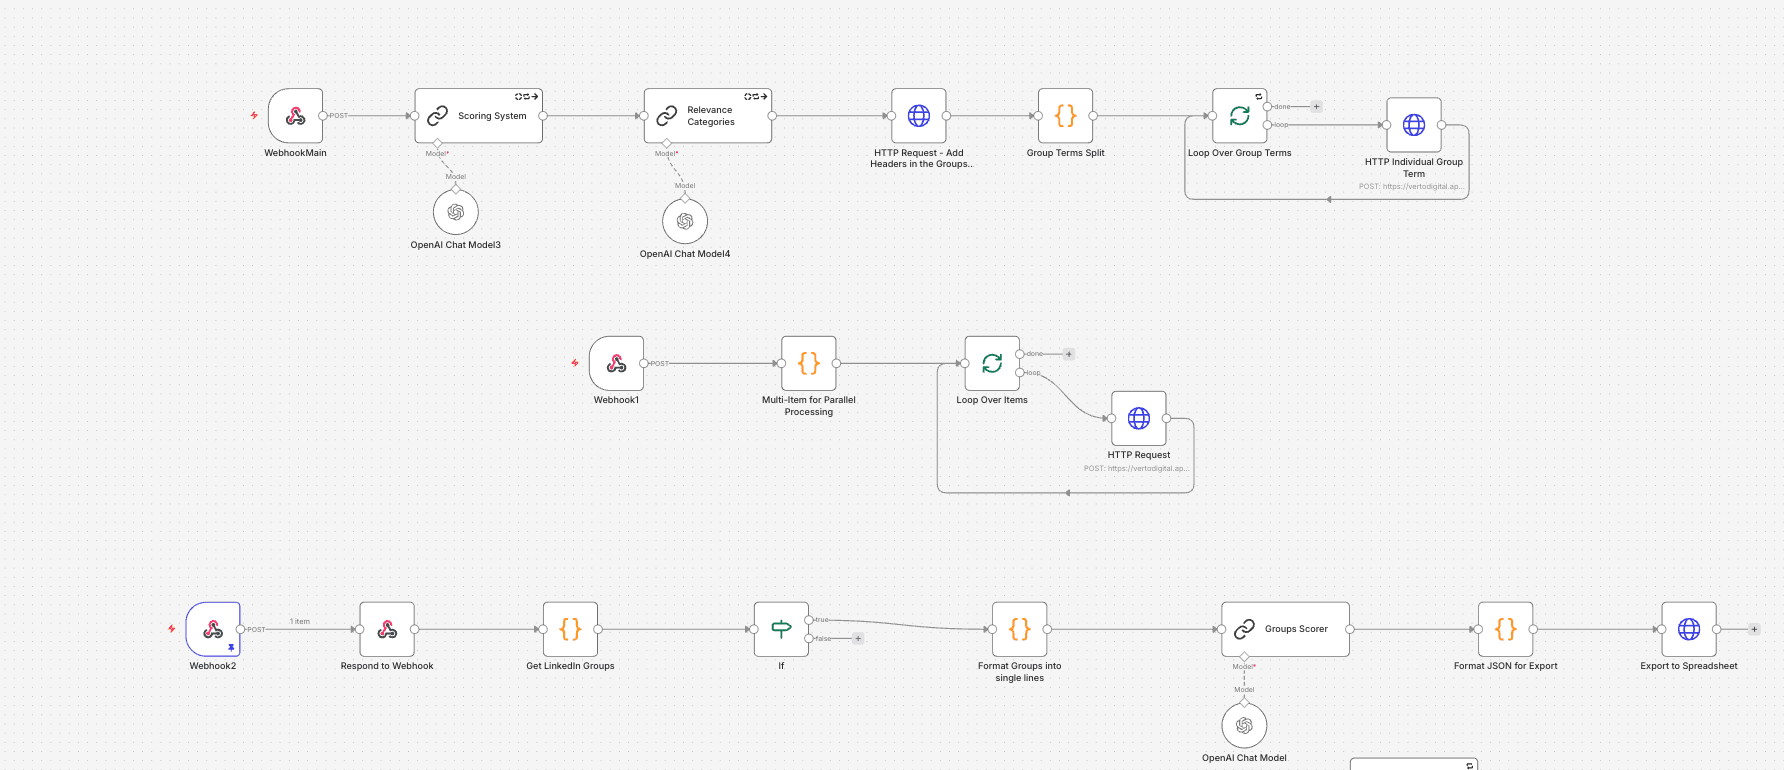Add node after Export to Spreadsheet
This screenshot has height=770, width=1784.
pyautogui.click(x=1754, y=629)
